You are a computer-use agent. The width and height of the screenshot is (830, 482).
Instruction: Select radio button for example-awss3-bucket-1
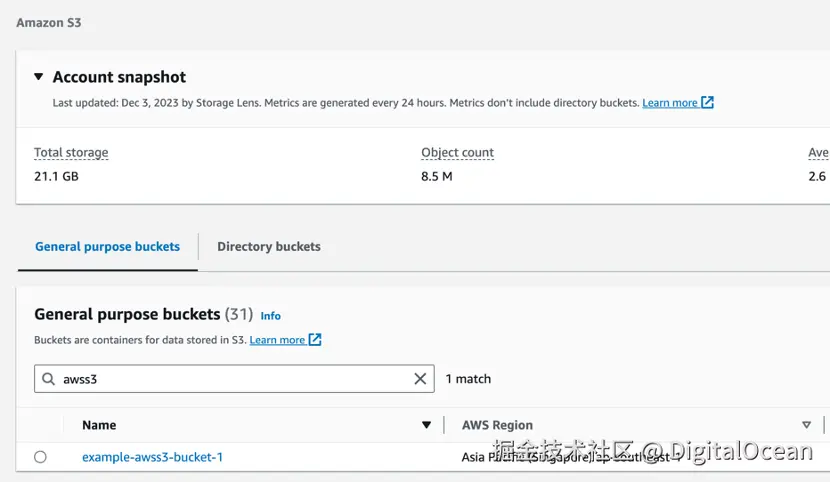coord(40,457)
